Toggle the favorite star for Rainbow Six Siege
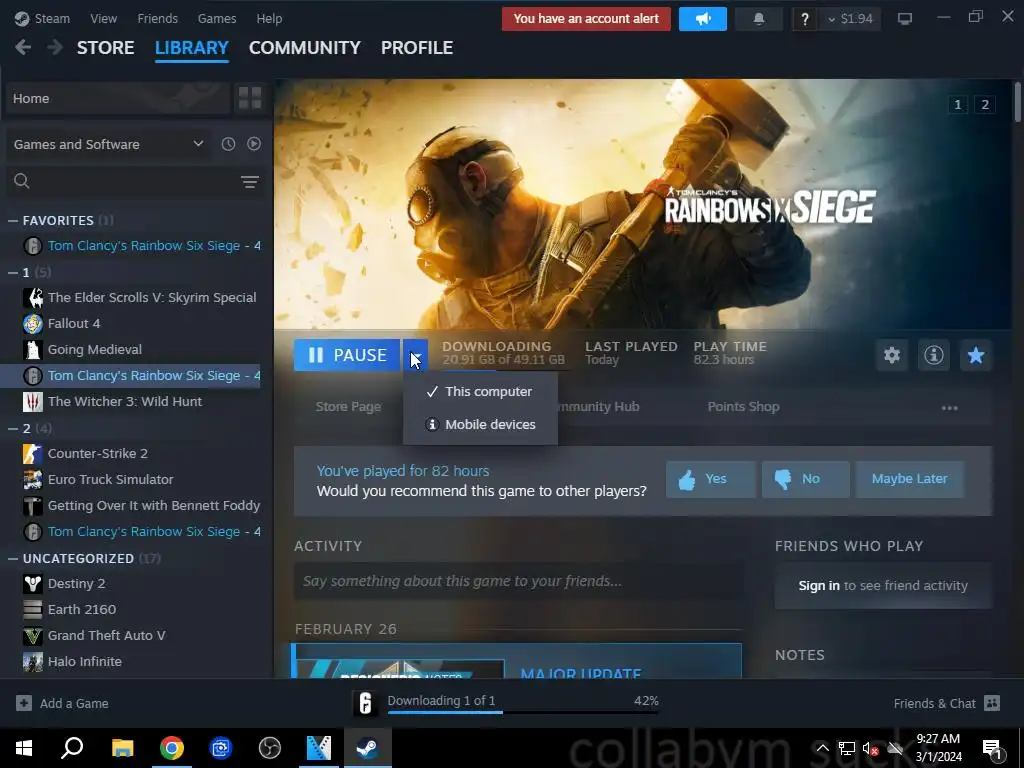Viewport: 1024px width, 768px height. pos(976,355)
